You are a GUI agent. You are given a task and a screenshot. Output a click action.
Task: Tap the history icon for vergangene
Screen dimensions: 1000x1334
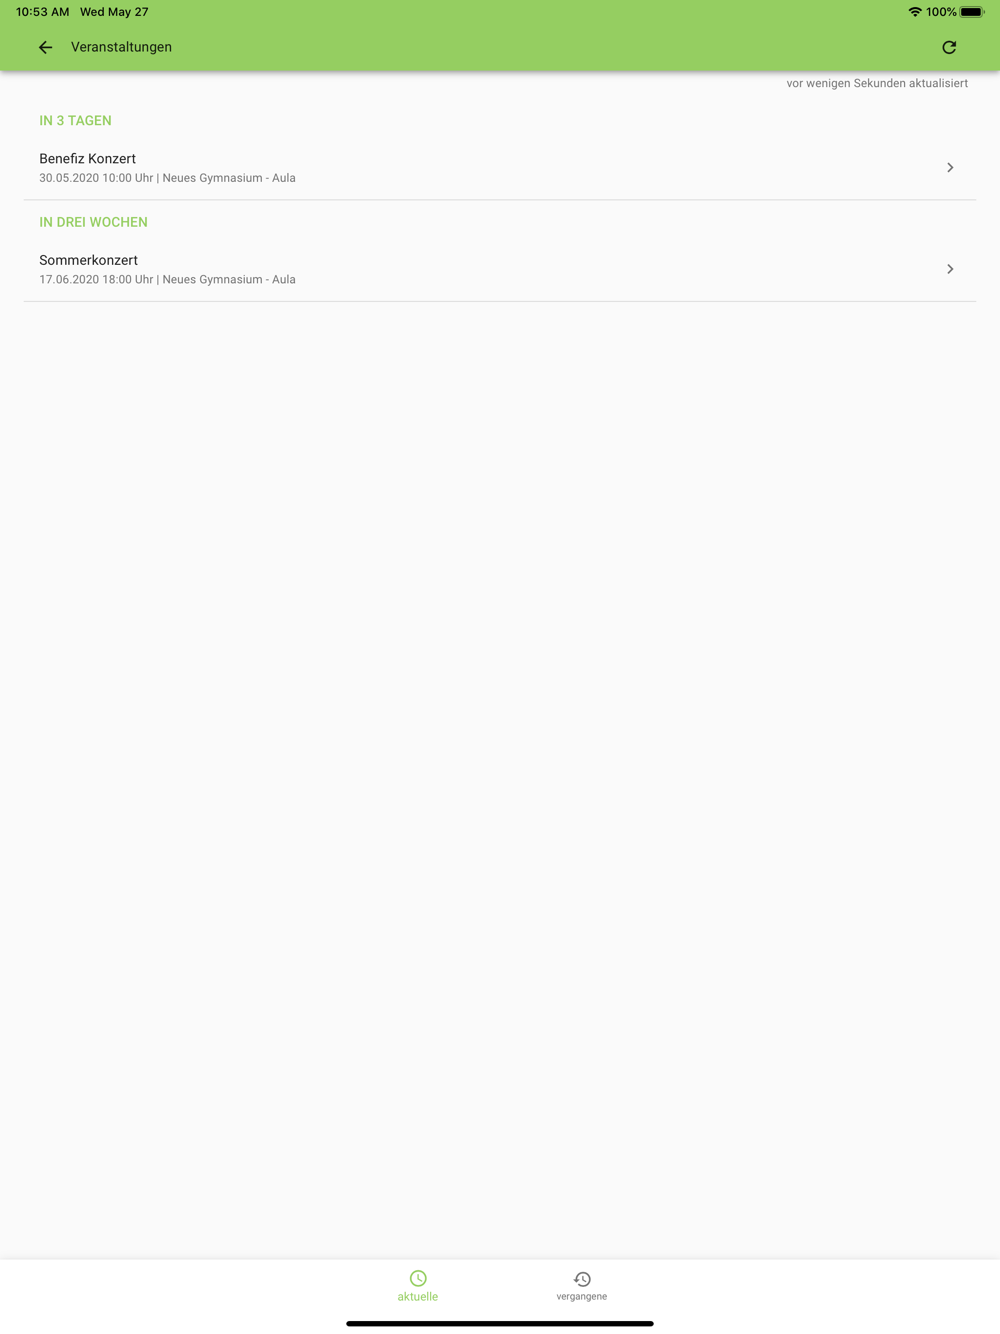(x=582, y=1279)
